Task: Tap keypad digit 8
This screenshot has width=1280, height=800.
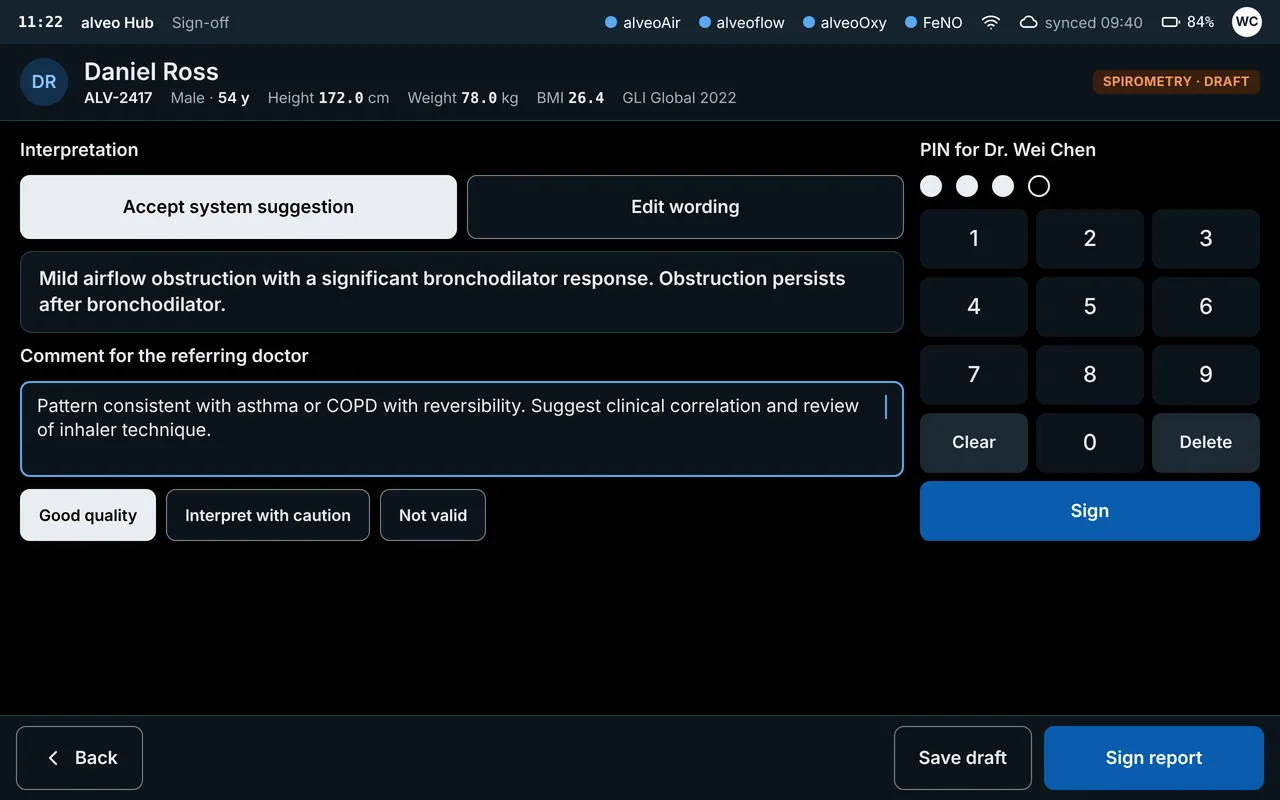Action: point(1090,374)
